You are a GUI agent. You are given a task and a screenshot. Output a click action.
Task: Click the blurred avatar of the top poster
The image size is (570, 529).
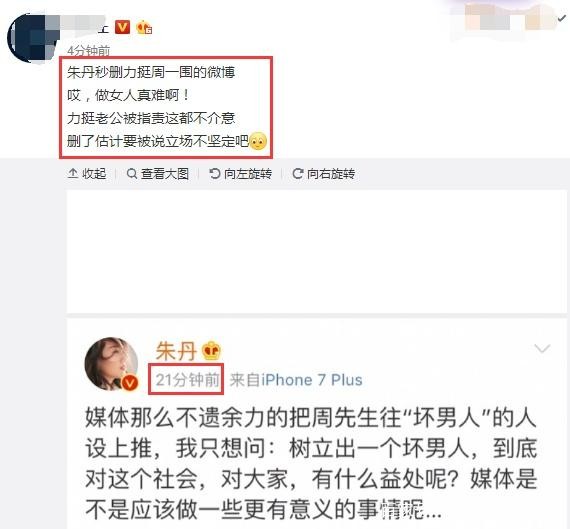click(x=32, y=38)
